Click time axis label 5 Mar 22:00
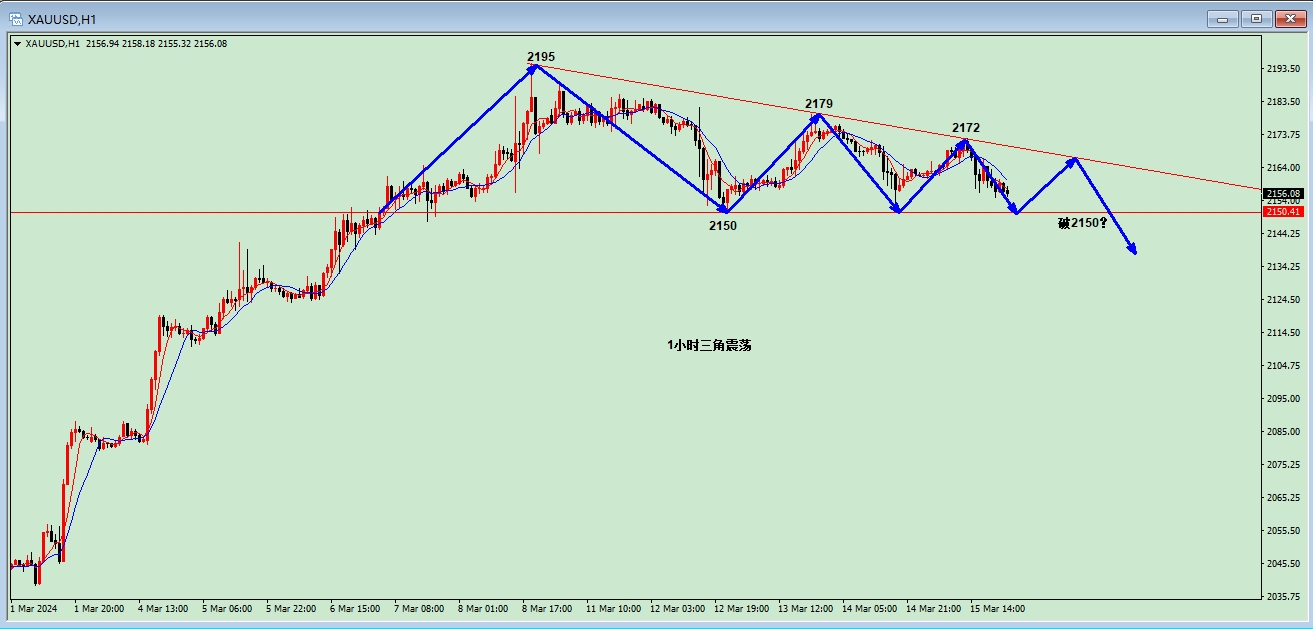 (x=293, y=608)
